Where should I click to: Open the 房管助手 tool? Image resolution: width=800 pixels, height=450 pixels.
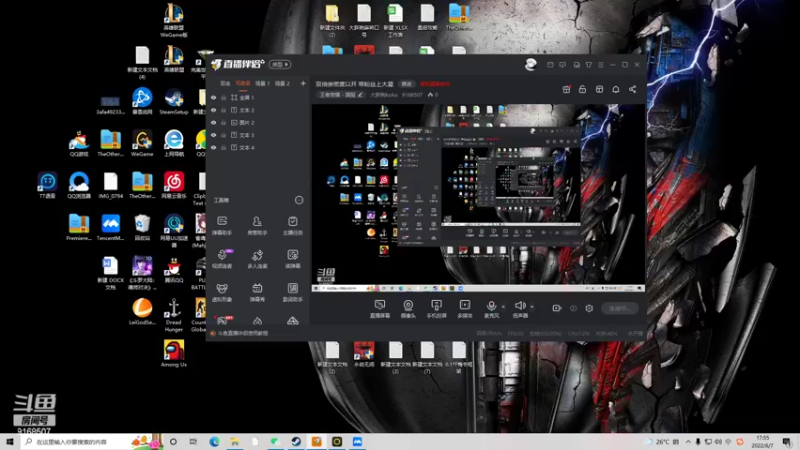pyautogui.click(x=257, y=225)
